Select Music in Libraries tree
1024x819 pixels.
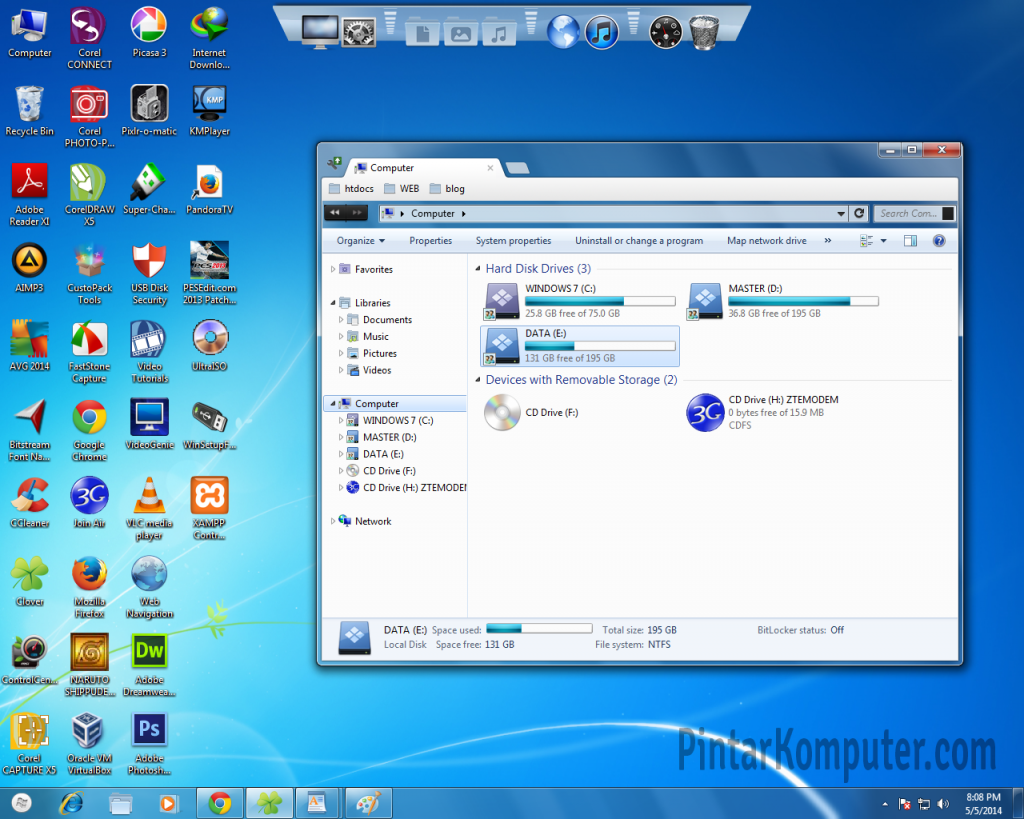376,336
